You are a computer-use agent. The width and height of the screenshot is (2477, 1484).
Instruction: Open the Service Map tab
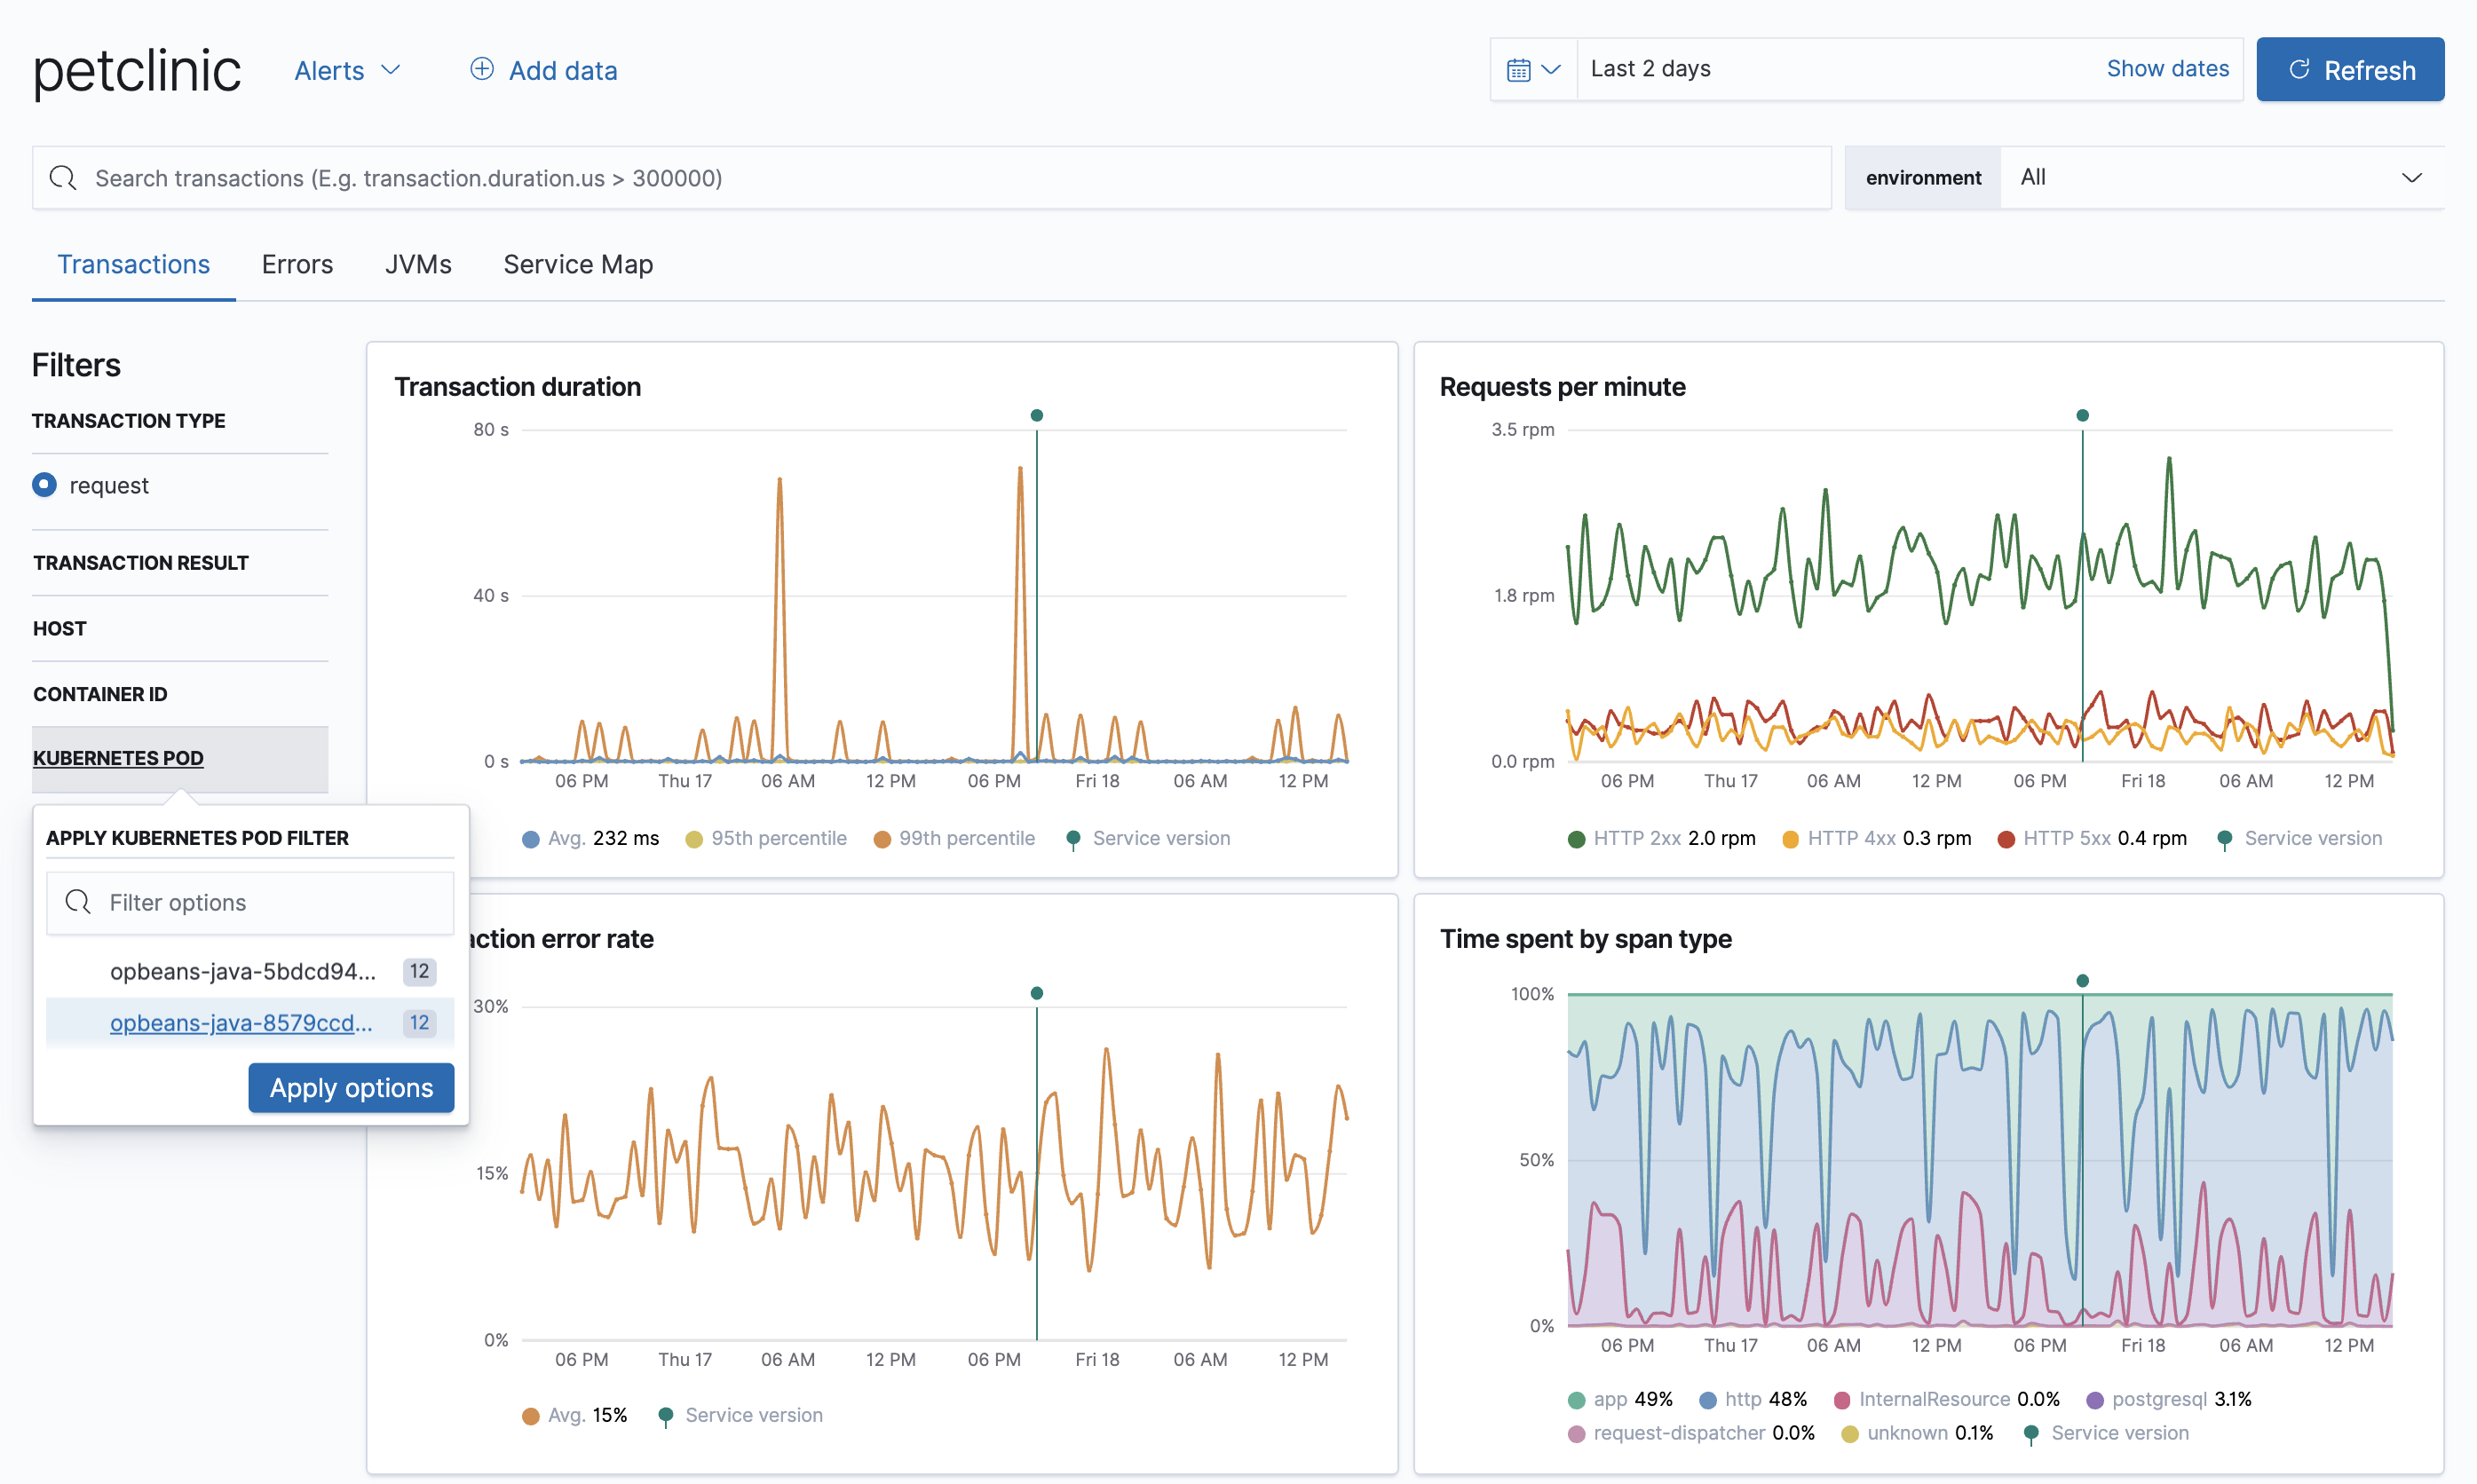coord(578,264)
